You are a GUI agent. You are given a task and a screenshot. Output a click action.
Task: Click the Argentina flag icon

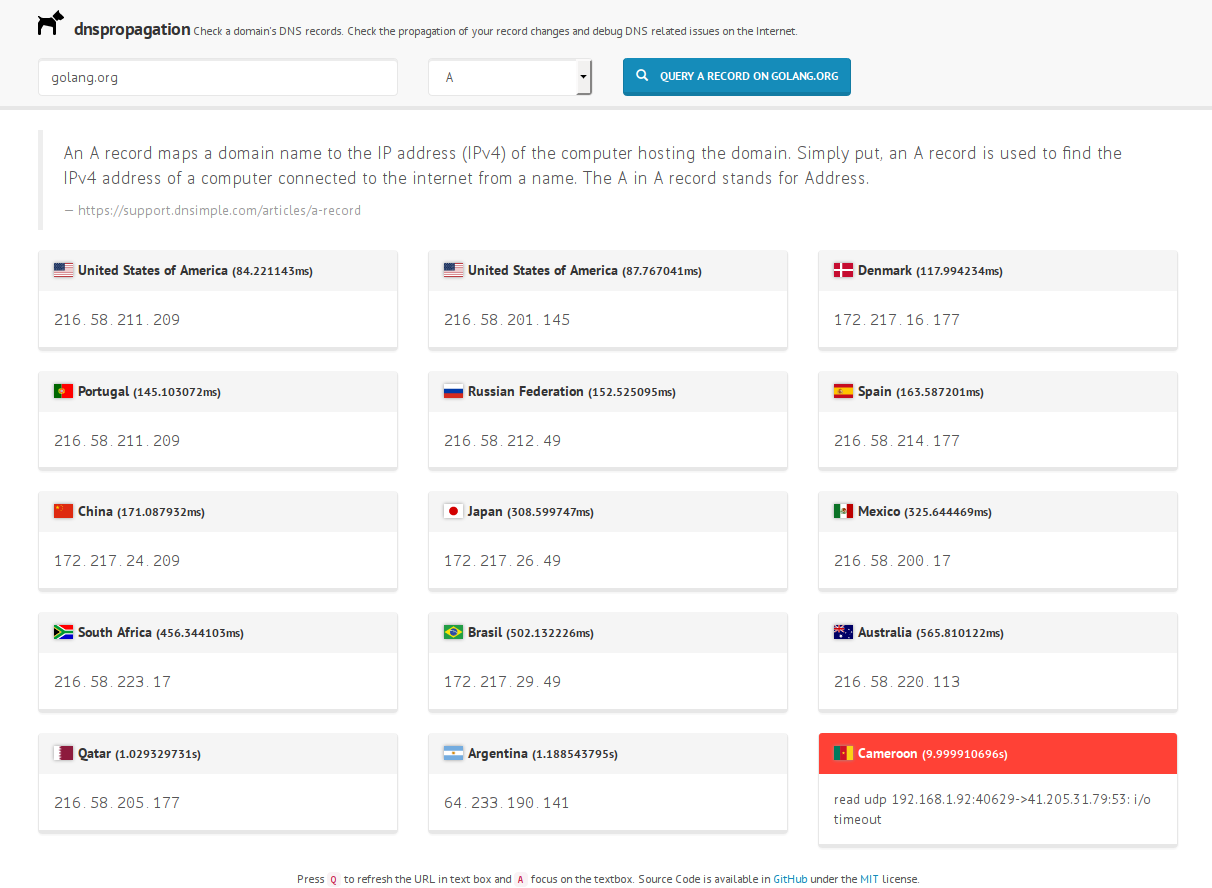[453, 753]
